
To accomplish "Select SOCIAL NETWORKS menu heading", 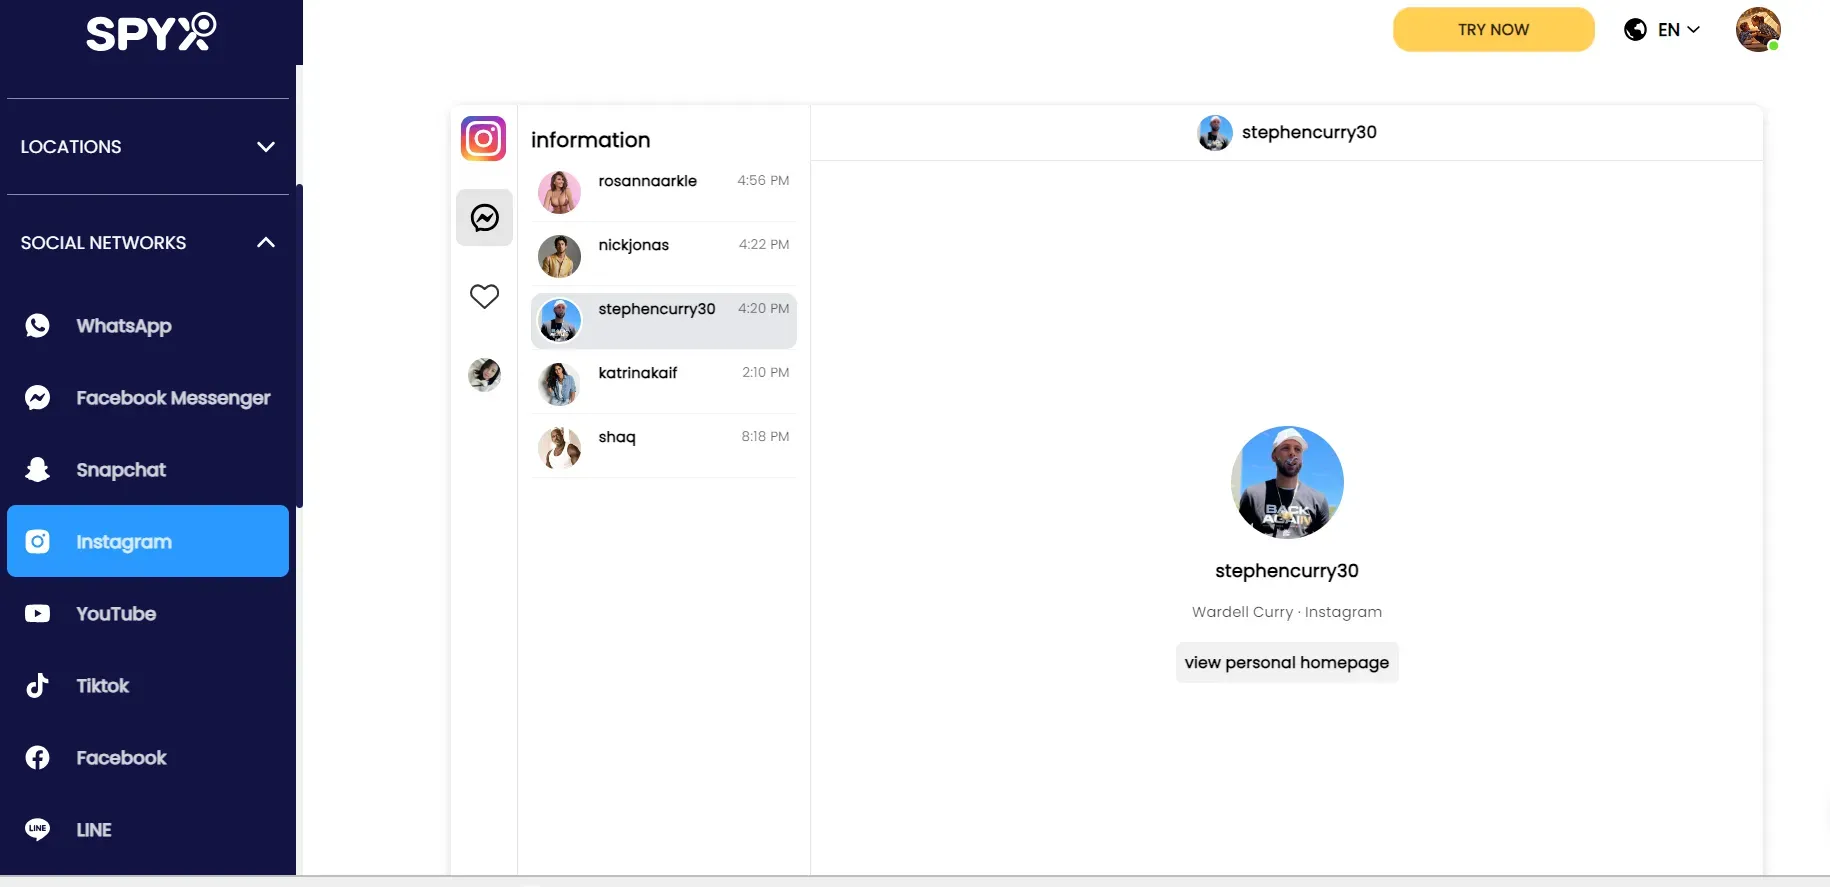I will (103, 243).
